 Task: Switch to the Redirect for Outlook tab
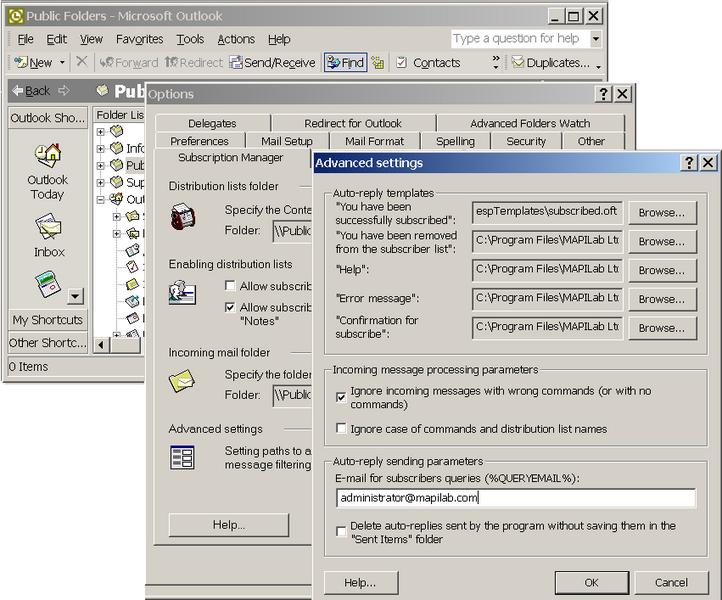(x=353, y=123)
